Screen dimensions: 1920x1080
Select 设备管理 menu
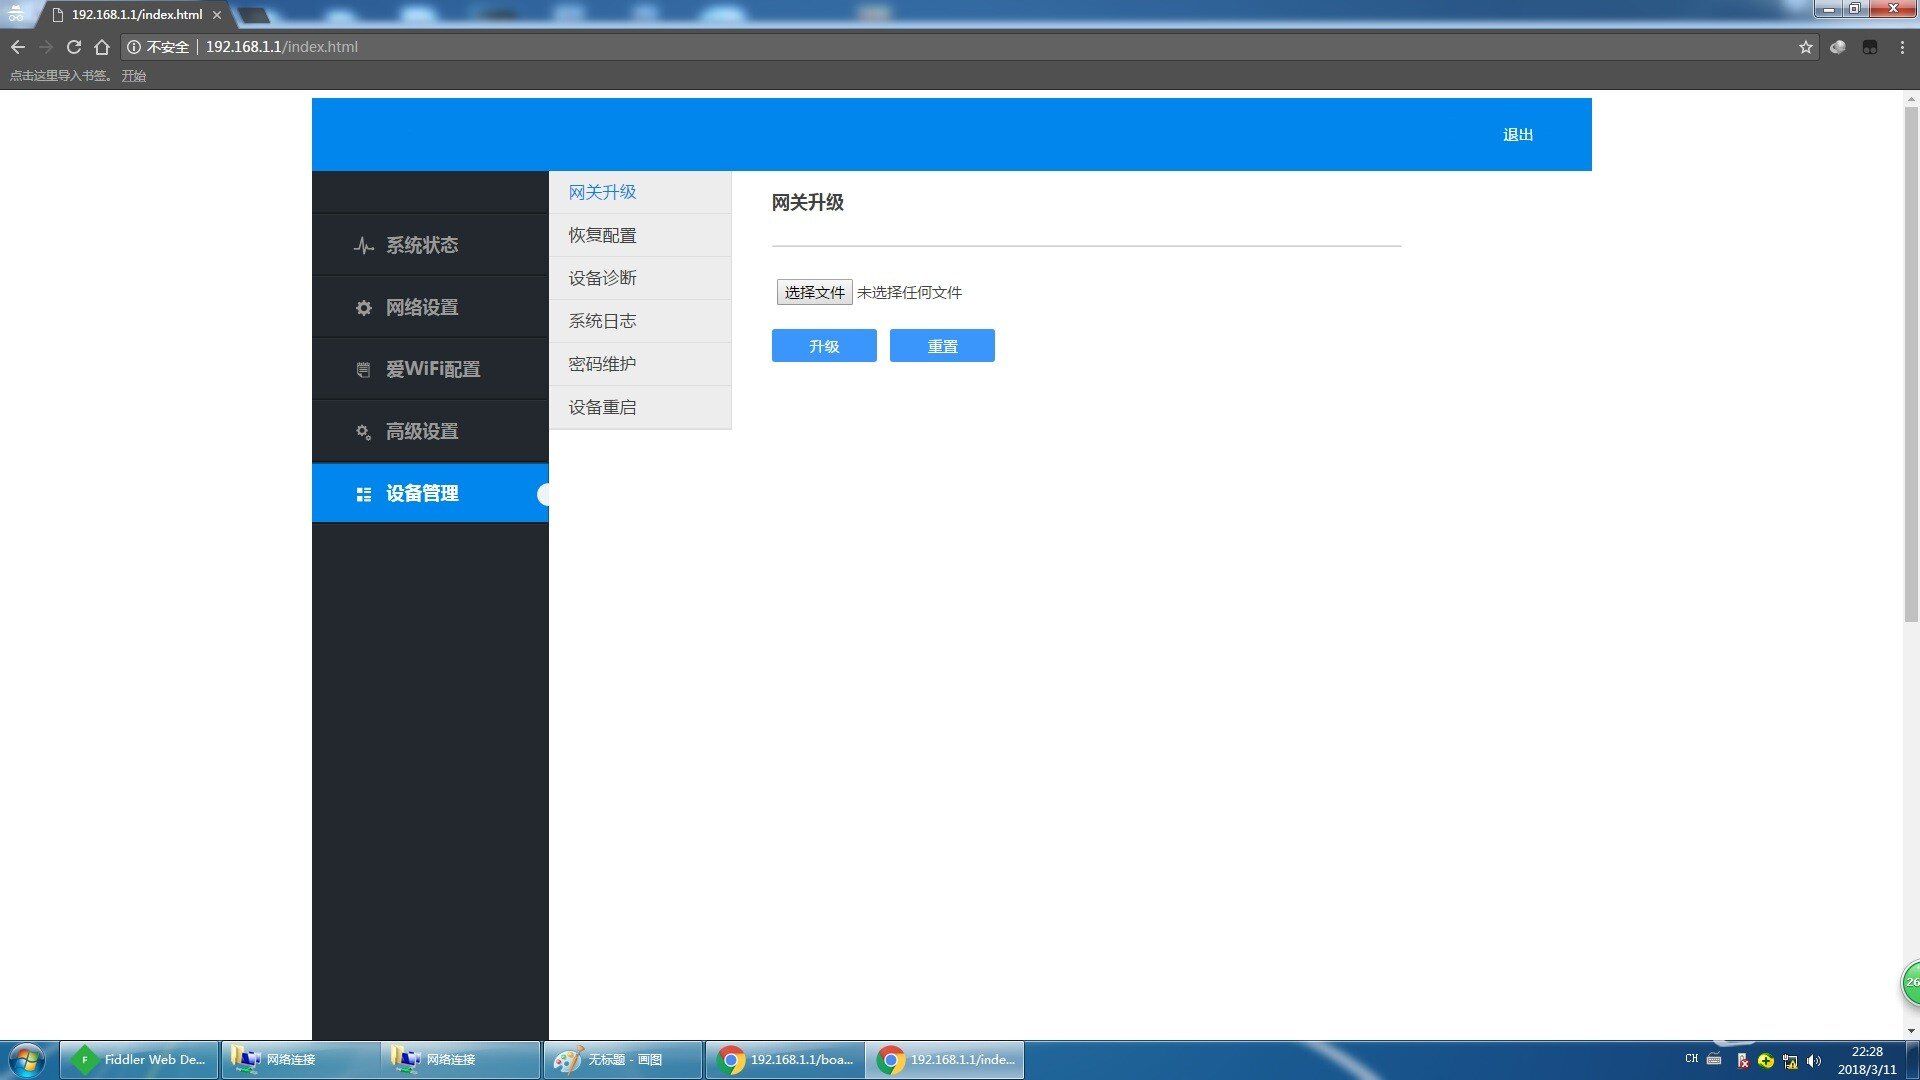pos(430,493)
